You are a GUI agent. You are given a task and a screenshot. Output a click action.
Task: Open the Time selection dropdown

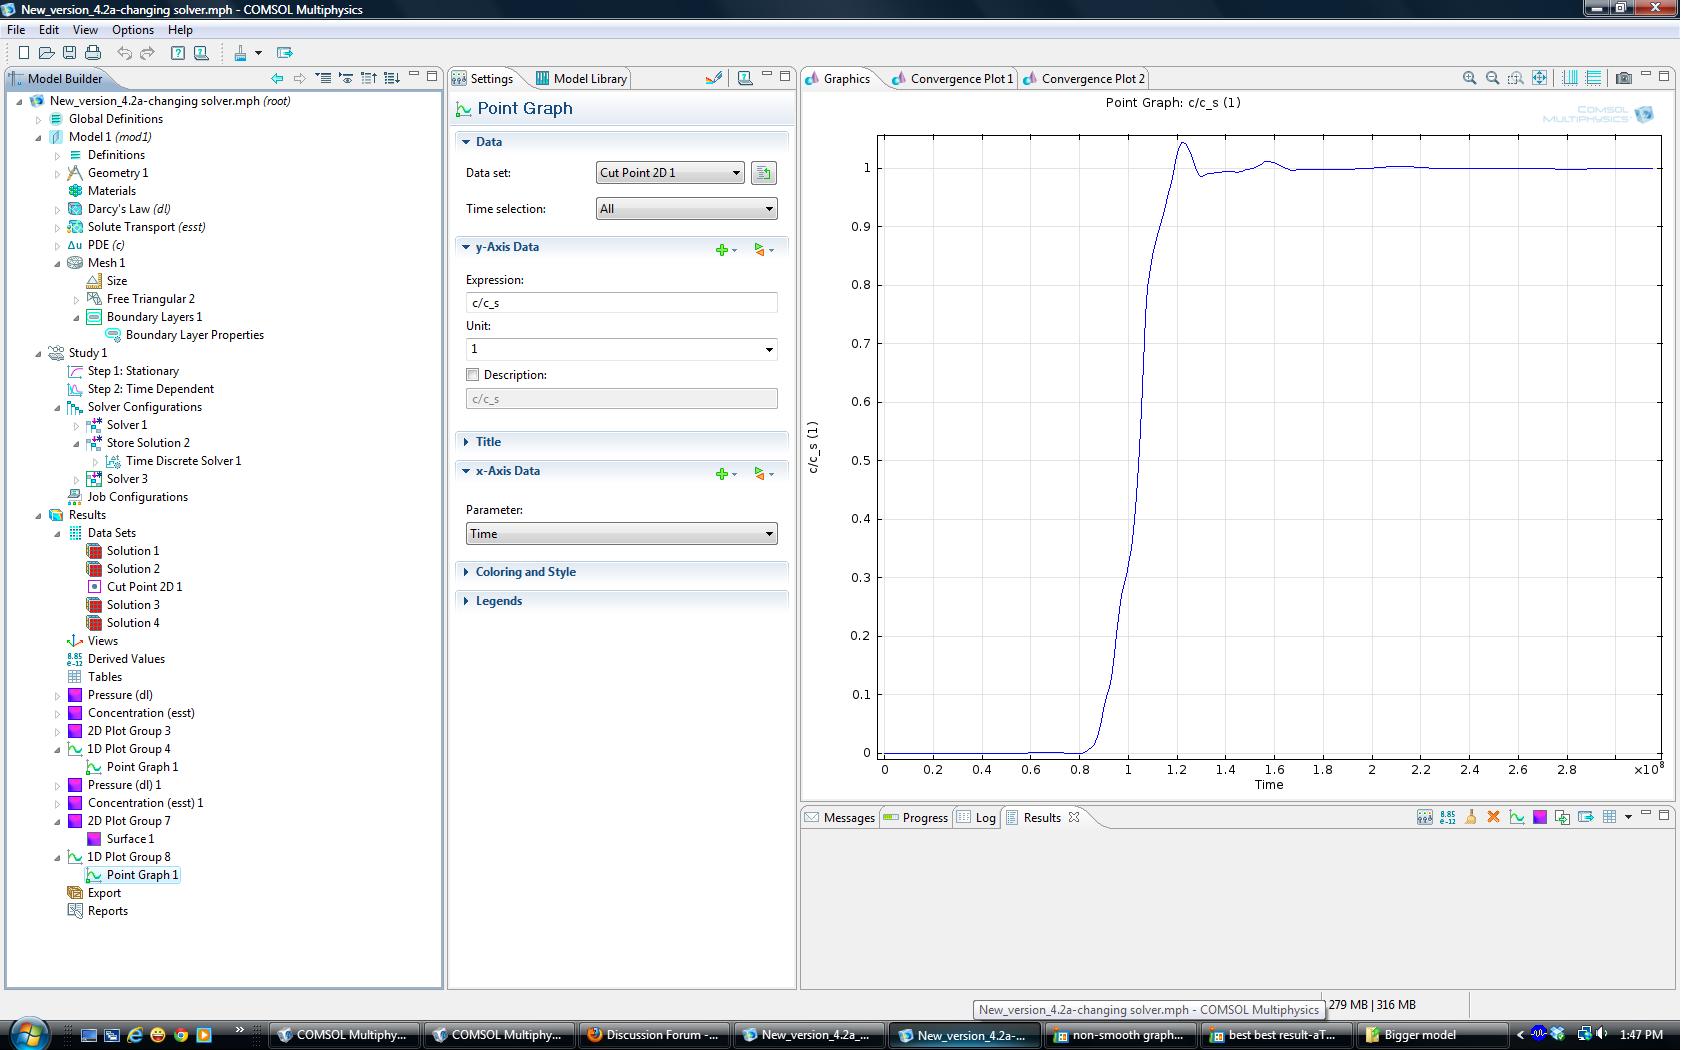click(x=686, y=209)
